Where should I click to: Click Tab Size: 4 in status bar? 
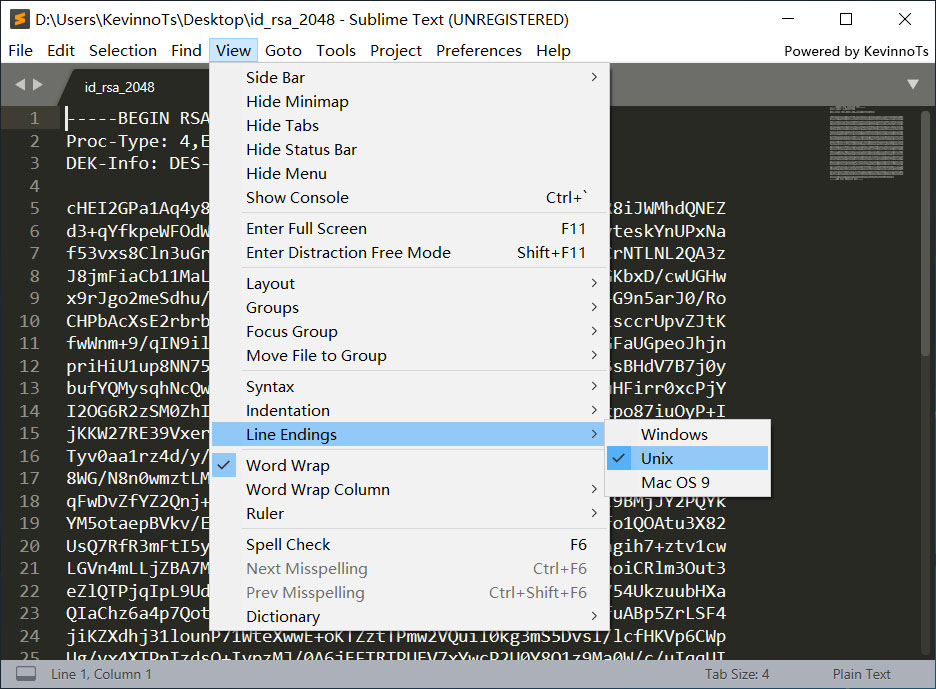click(x=737, y=674)
